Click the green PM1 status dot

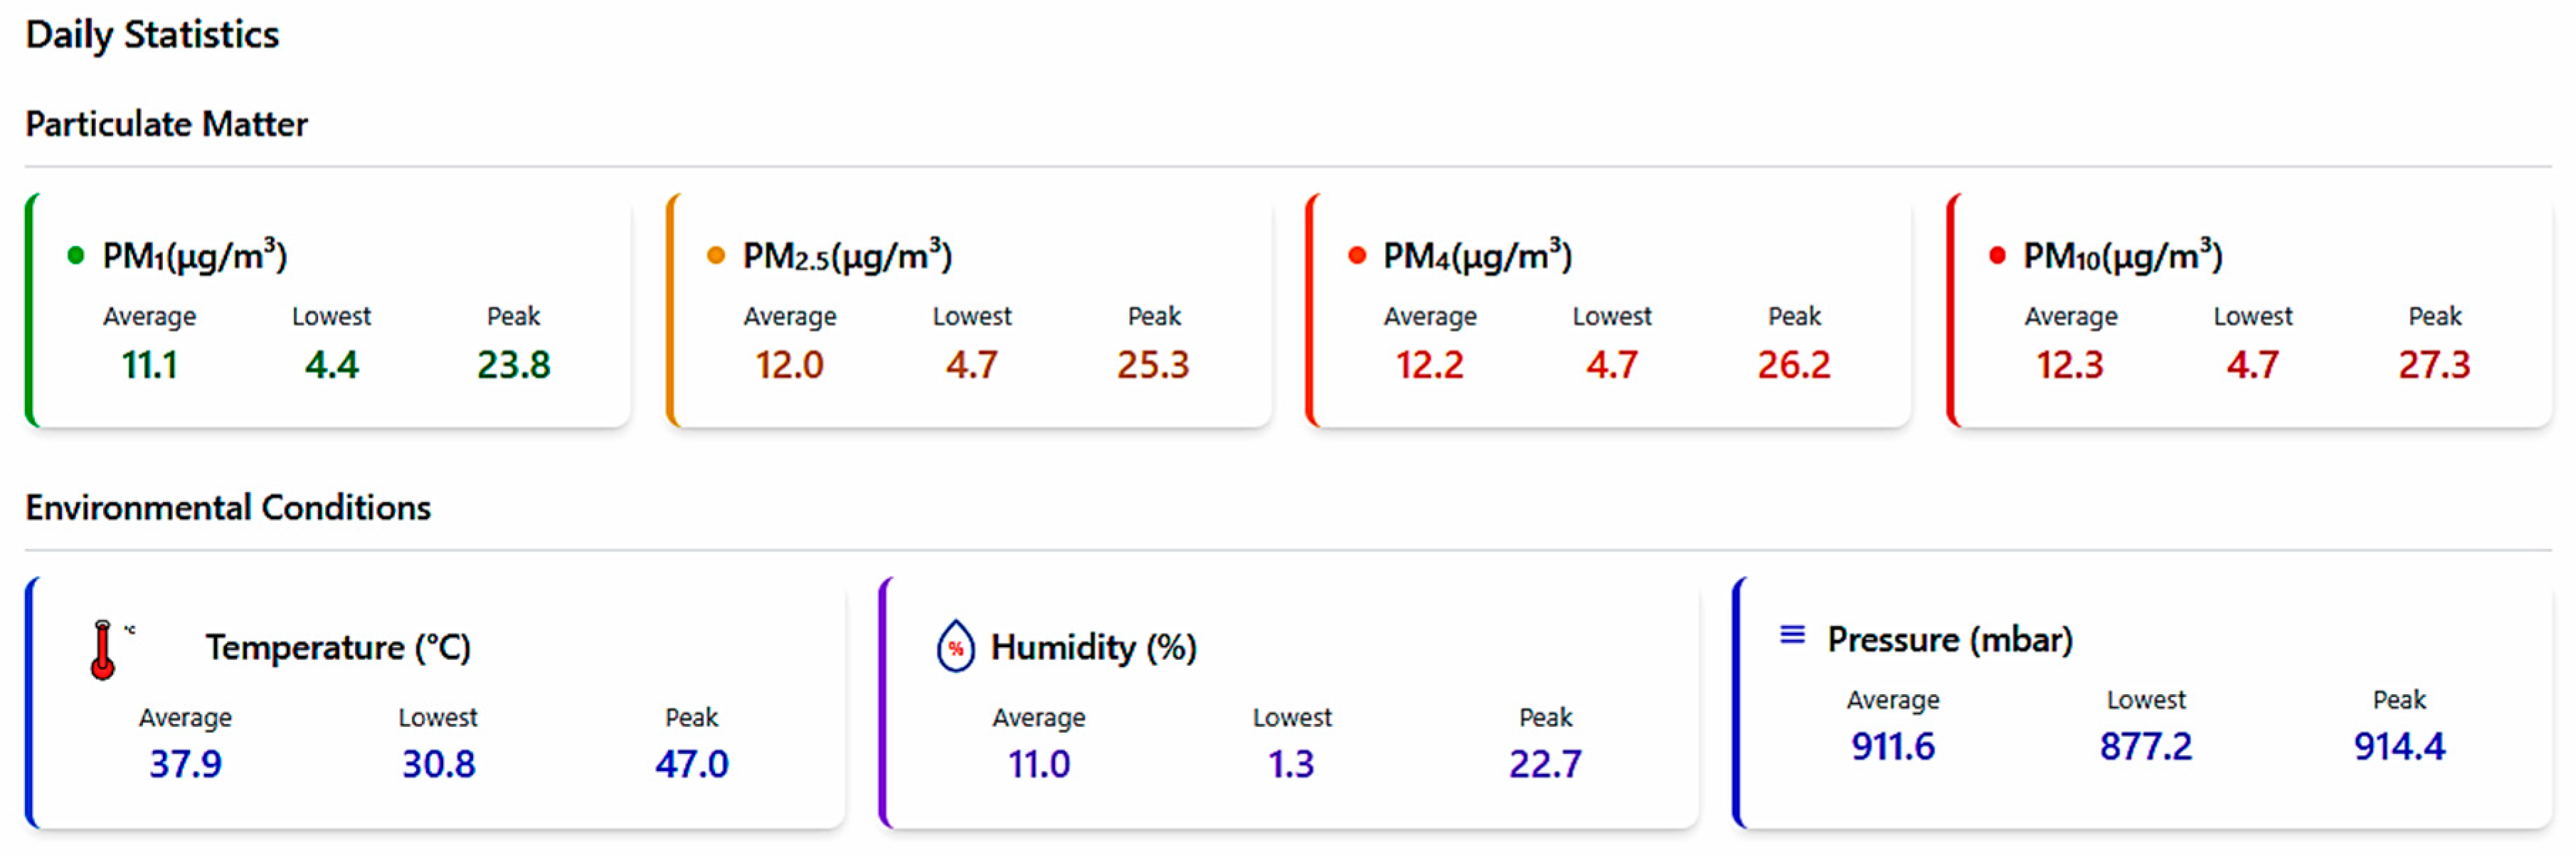point(75,256)
